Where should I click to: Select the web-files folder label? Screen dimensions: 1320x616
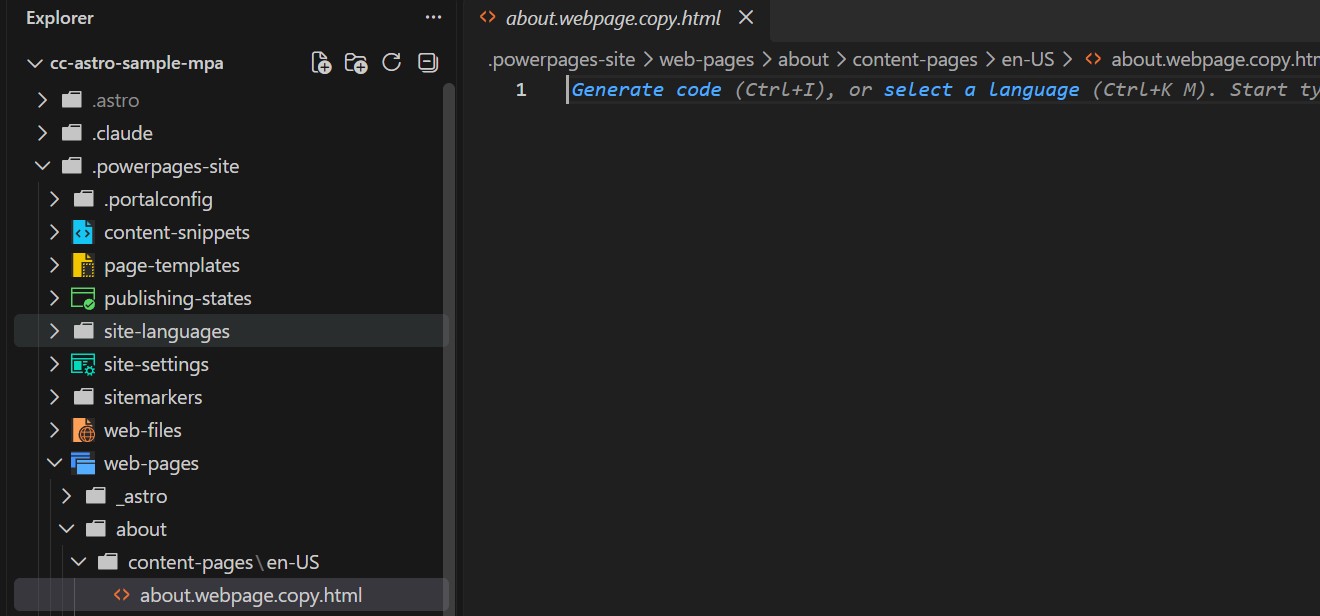(x=143, y=430)
